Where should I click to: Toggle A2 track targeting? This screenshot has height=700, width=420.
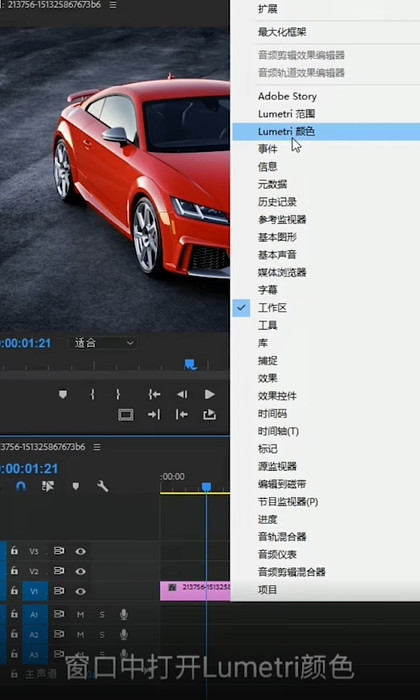pos(35,634)
